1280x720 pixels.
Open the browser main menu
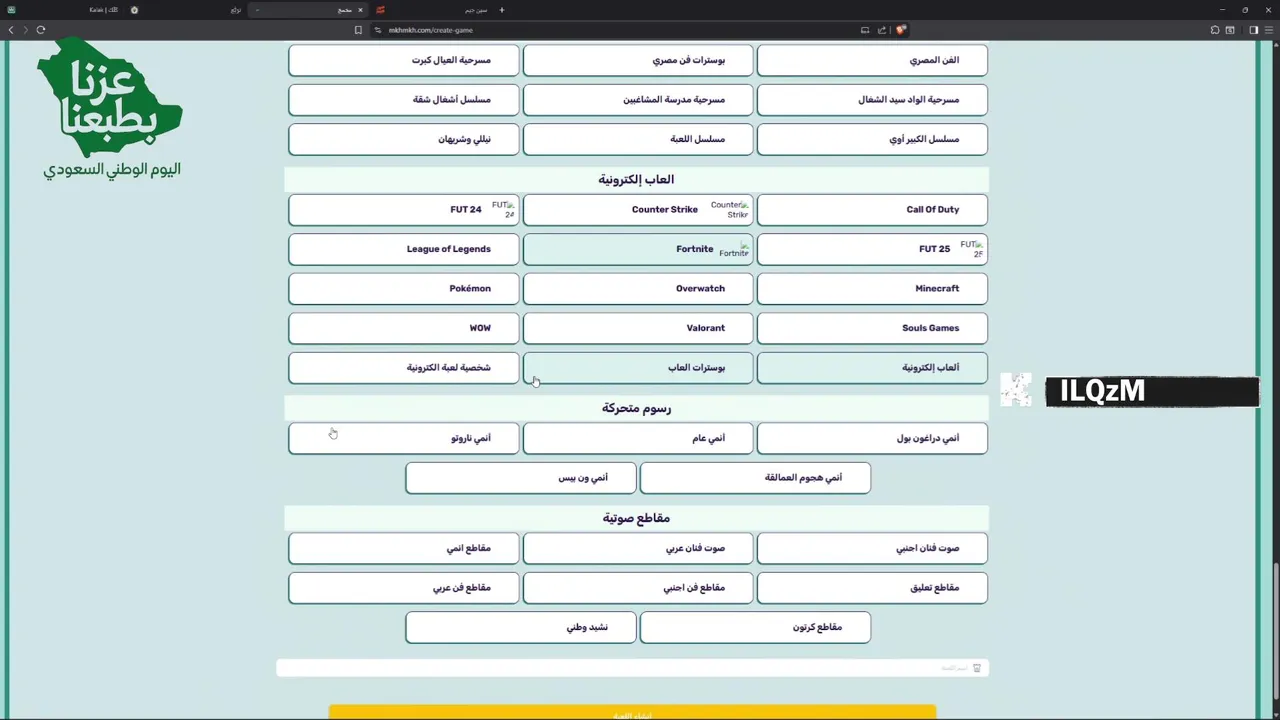tap(1268, 30)
